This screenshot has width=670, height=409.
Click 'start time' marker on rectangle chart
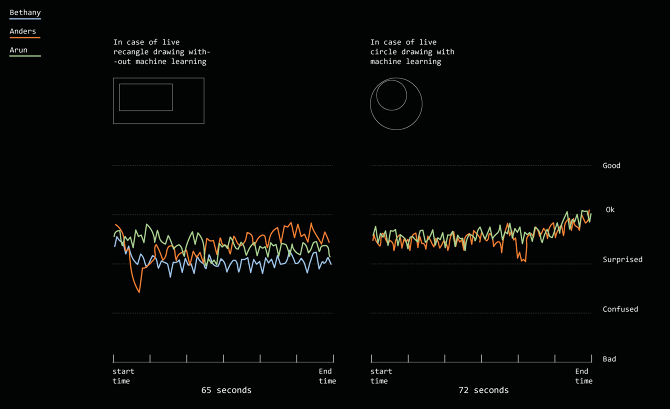[x=122, y=376]
